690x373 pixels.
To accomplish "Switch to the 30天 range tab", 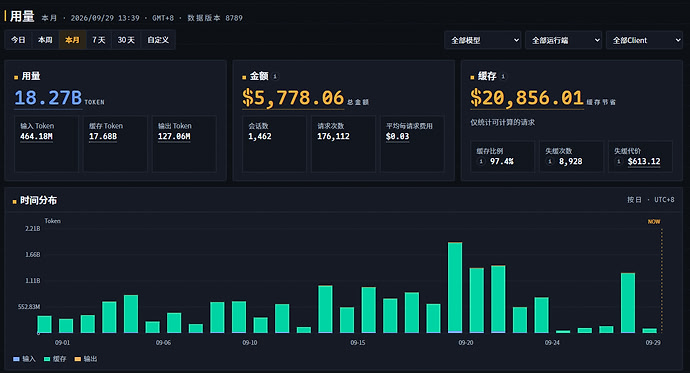I will pyautogui.click(x=126, y=40).
